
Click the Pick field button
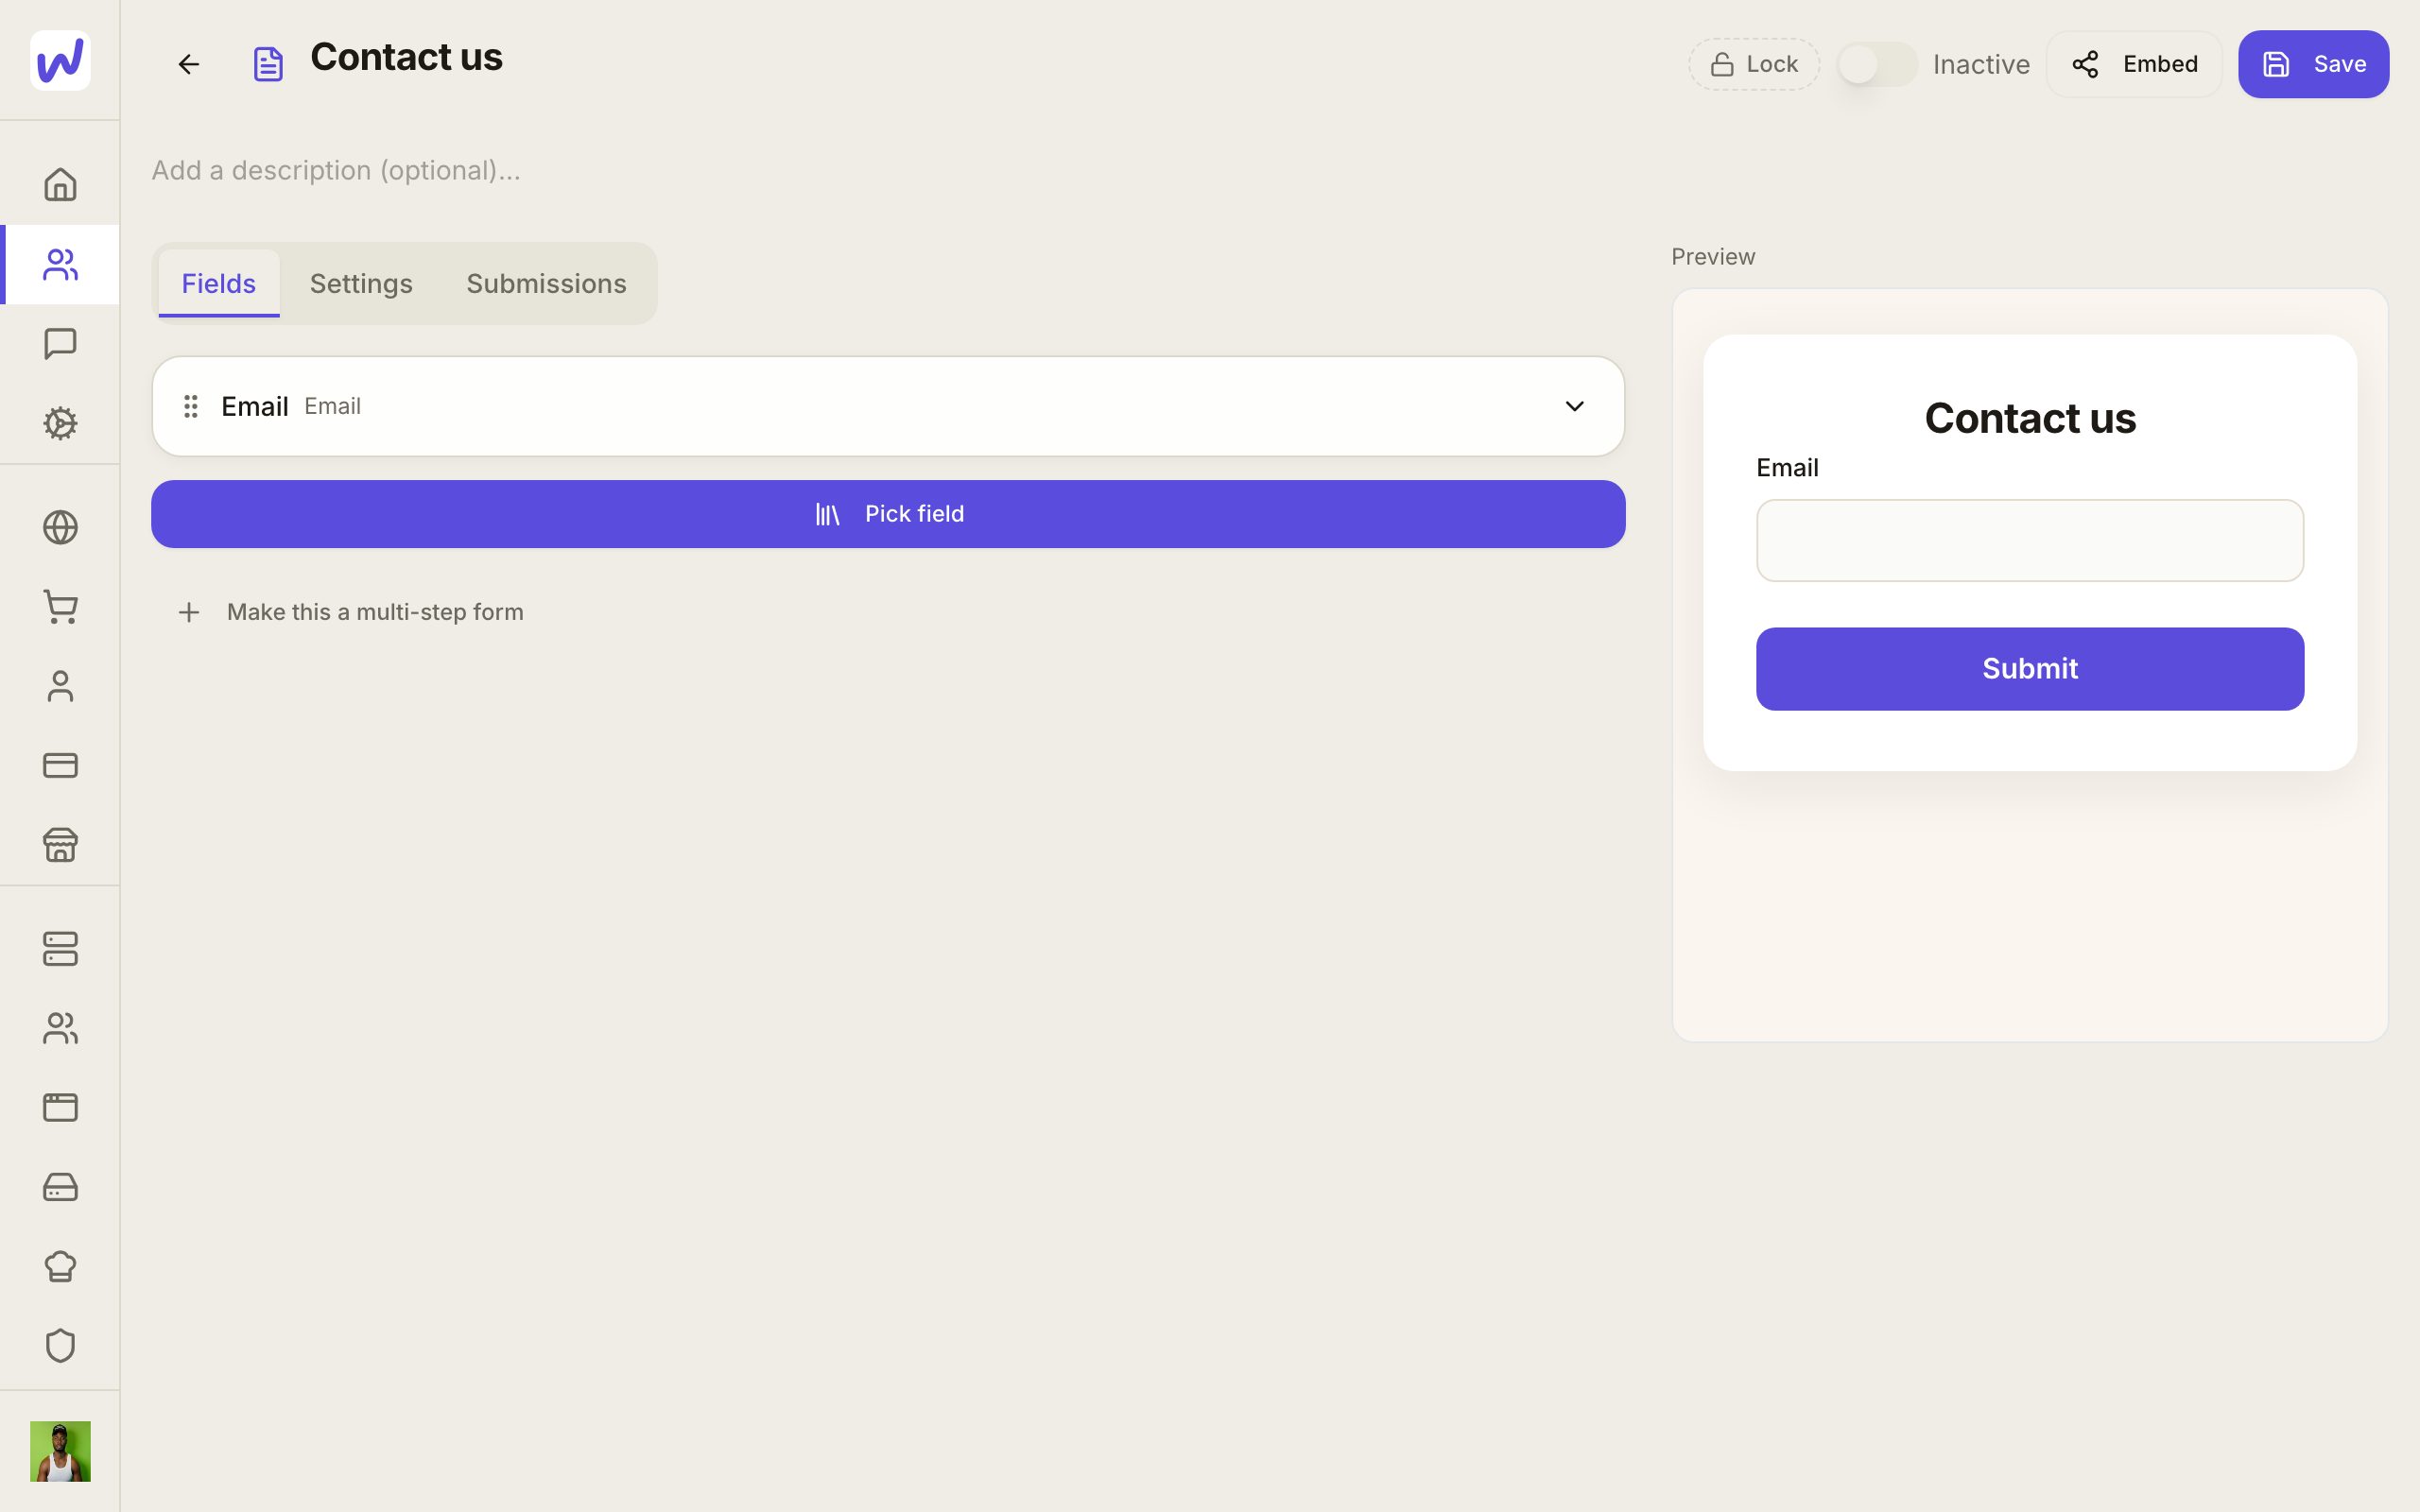[888, 514]
